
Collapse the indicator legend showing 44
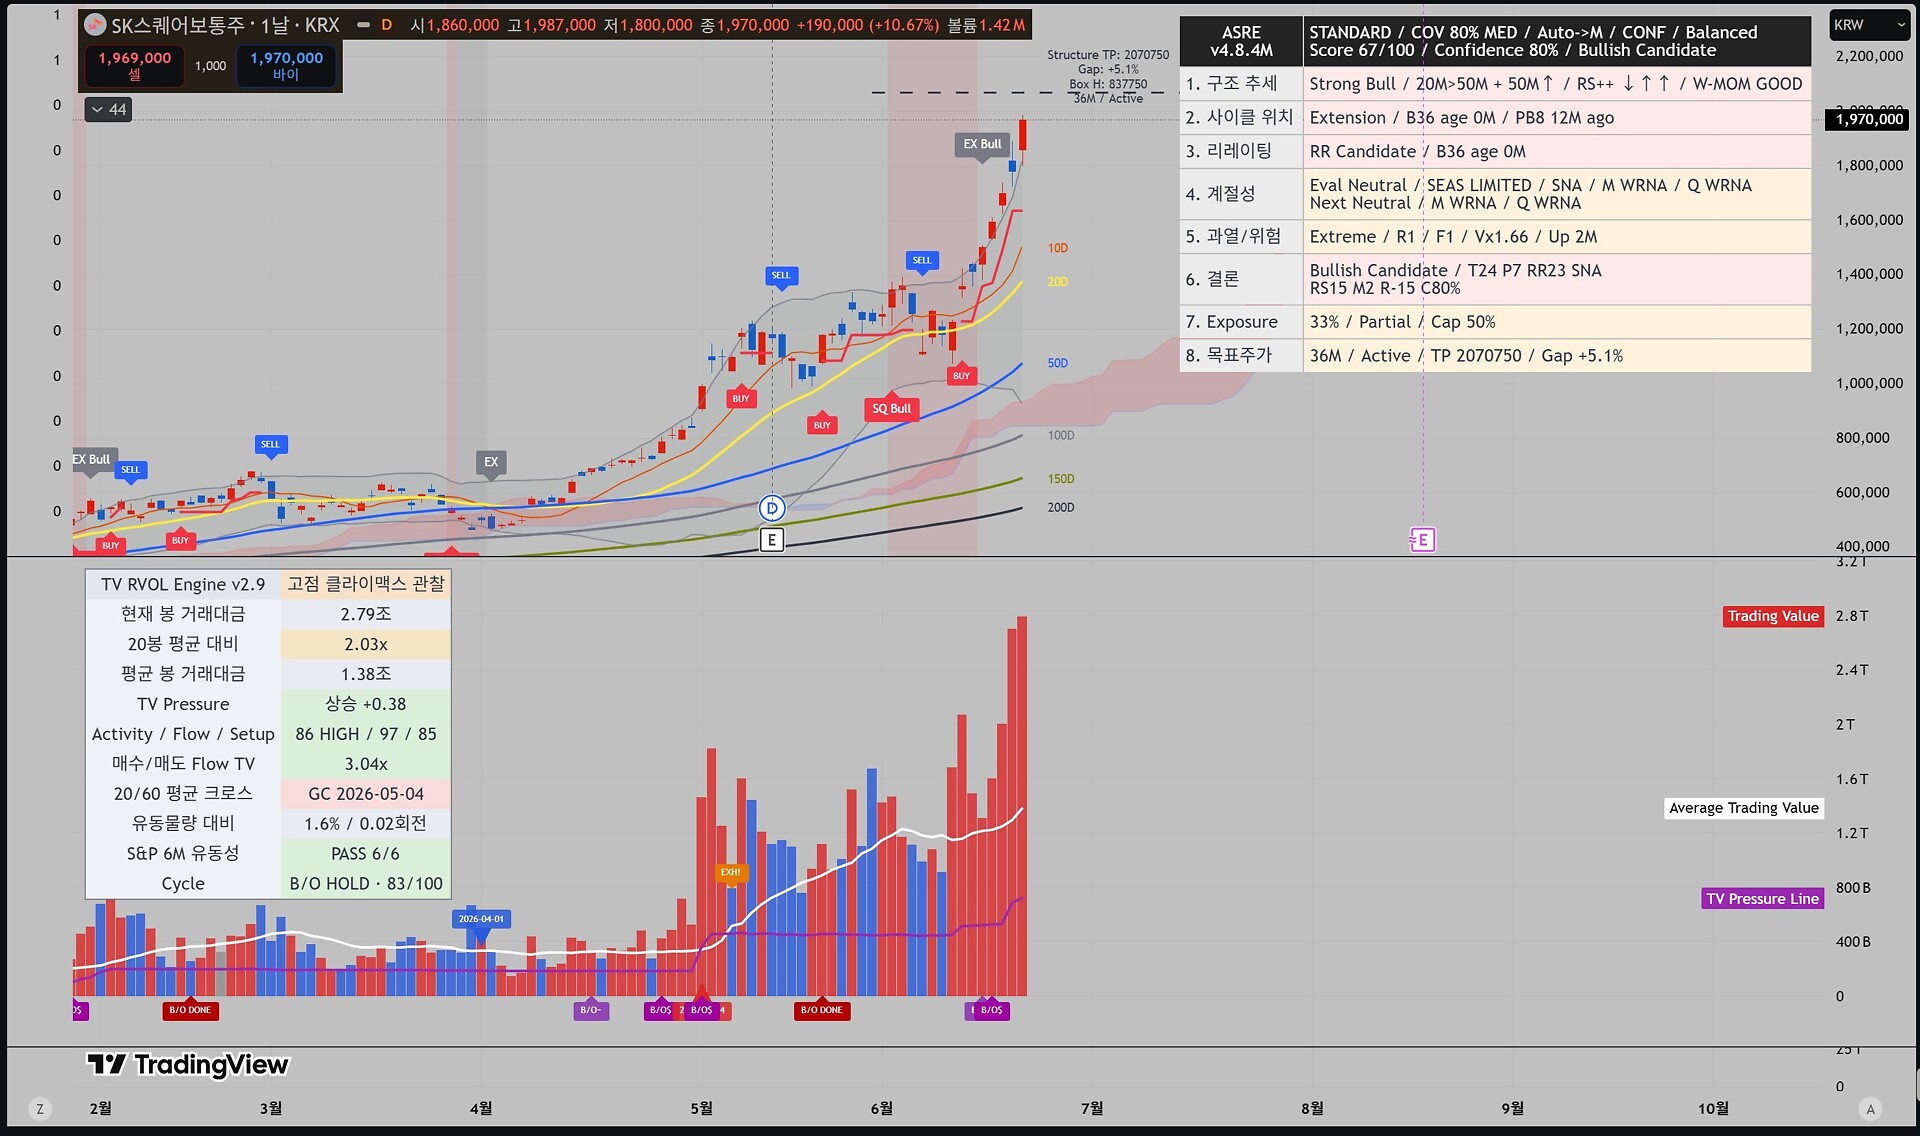[108, 110]
